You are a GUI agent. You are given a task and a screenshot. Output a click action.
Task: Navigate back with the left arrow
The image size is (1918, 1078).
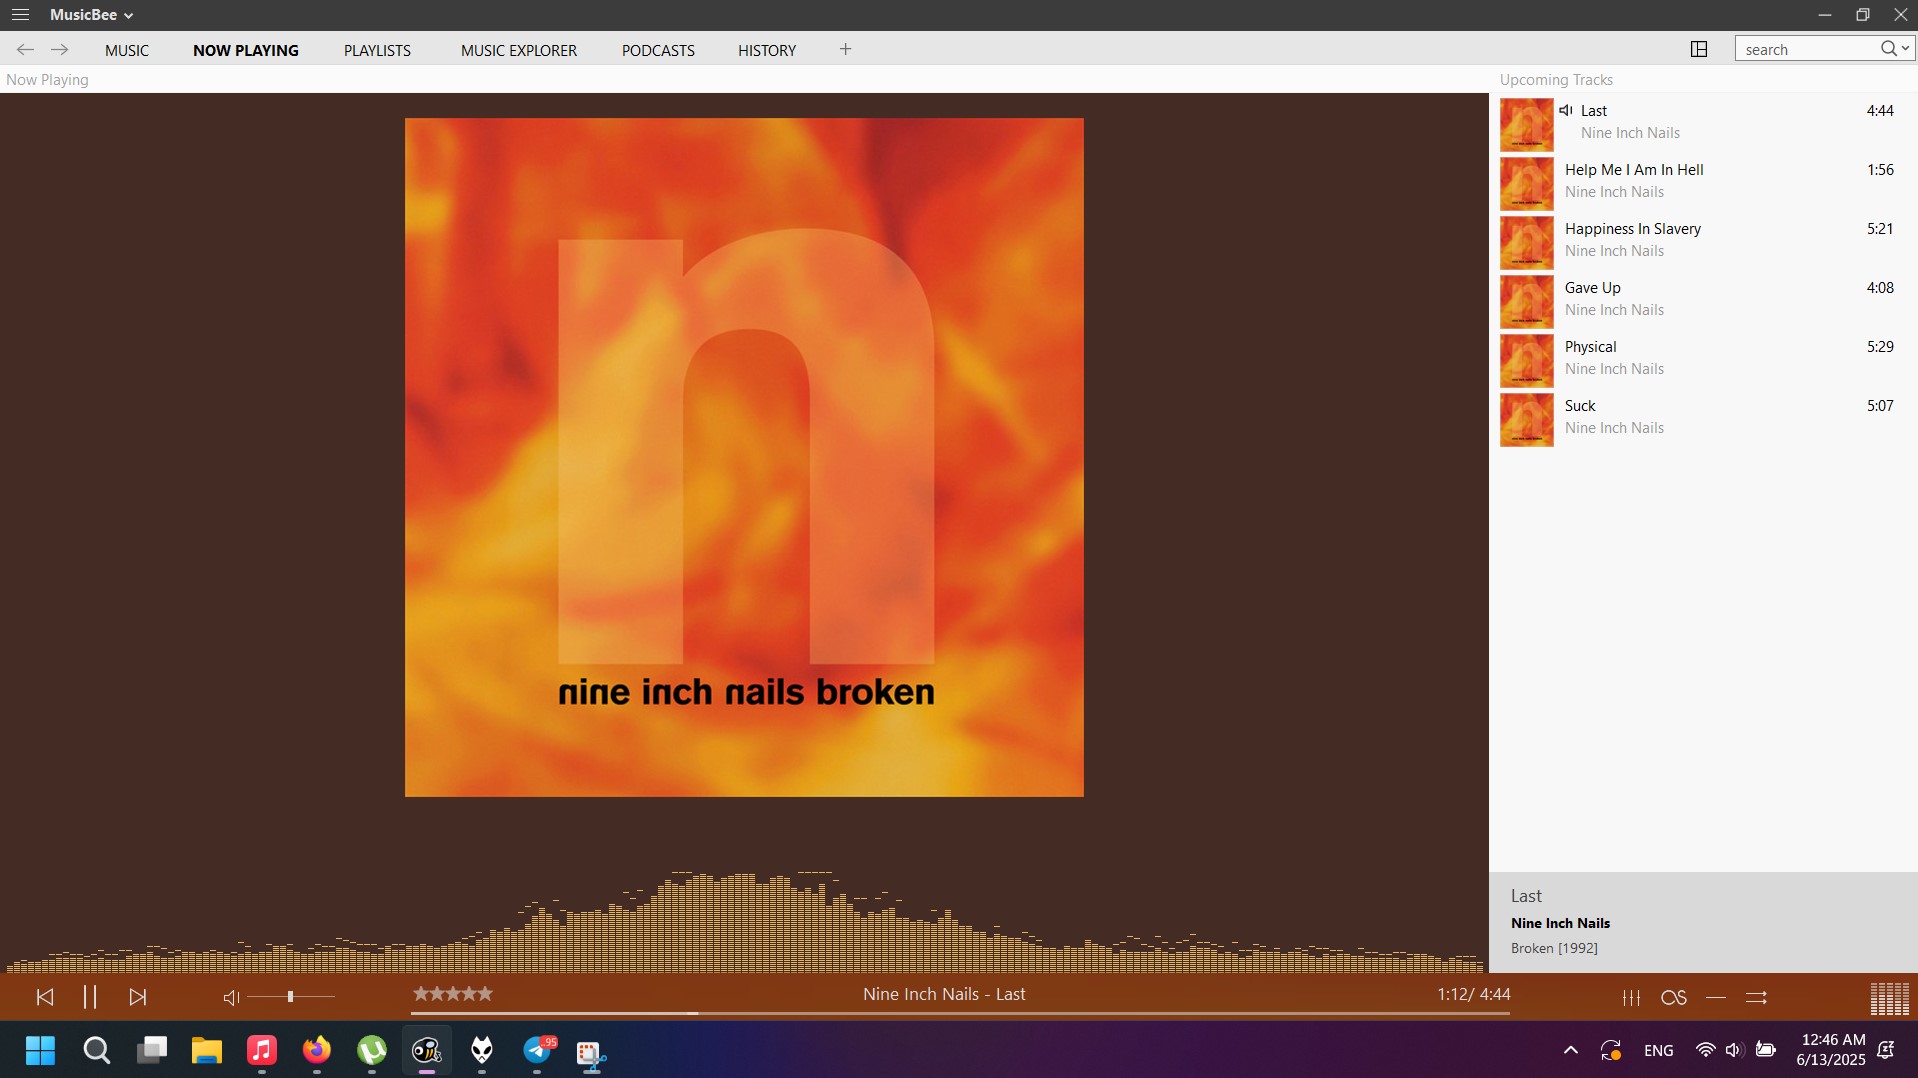(x=25, y=49)
